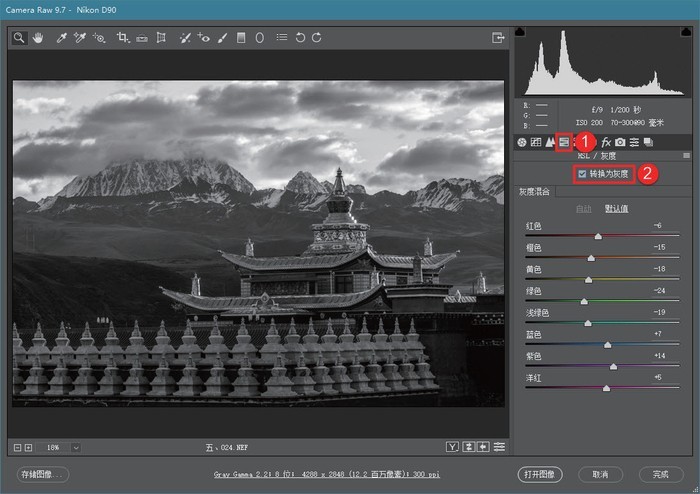Select the Hand tool
Screen dimensions: 700x494
pos(38,38)
